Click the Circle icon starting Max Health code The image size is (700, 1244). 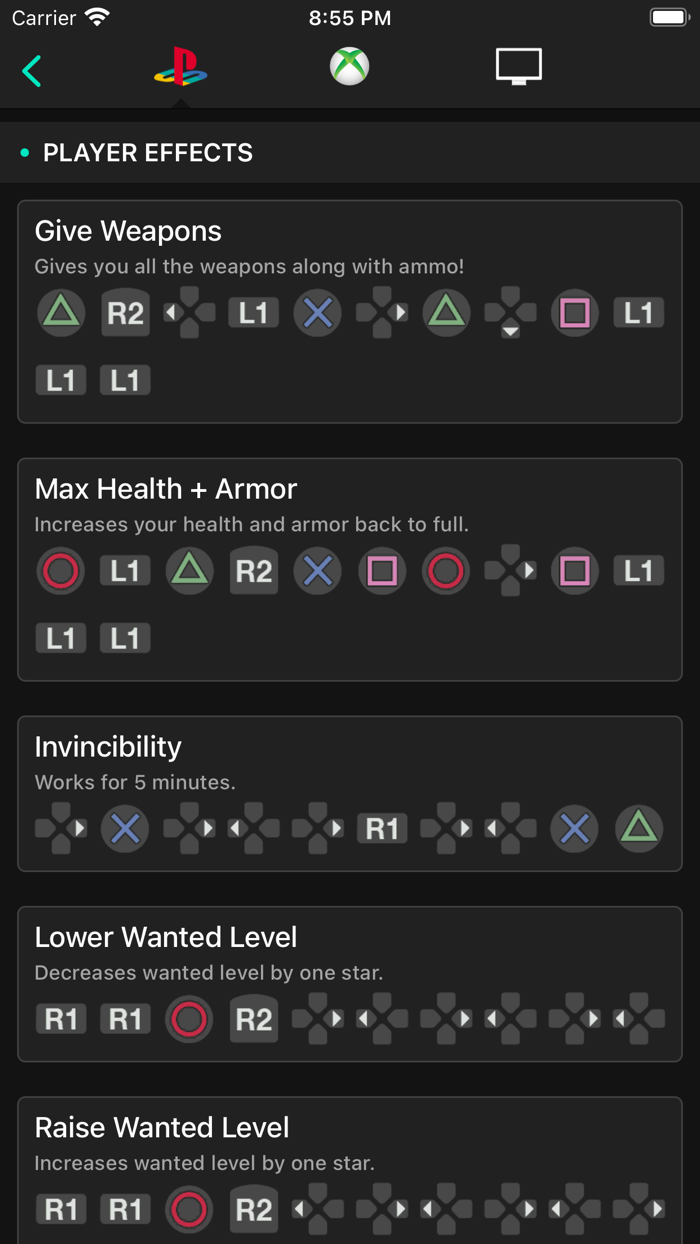61,570
